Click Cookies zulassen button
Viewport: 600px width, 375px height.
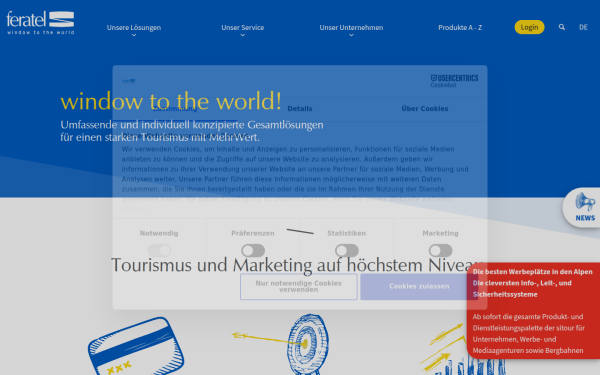[x=419, y=286]
